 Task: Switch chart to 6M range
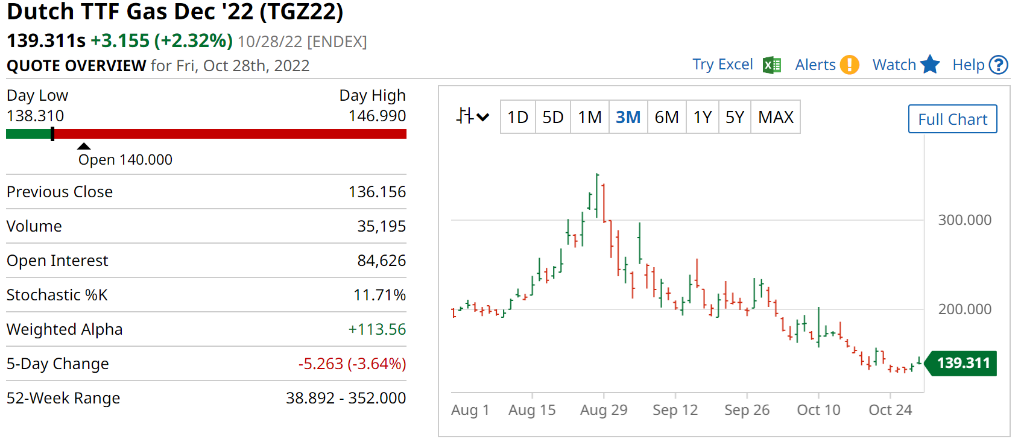(x=667, y=117)
